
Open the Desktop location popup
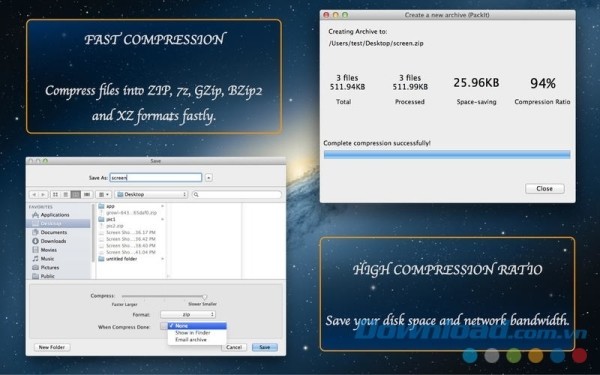[x=152, y=194]
